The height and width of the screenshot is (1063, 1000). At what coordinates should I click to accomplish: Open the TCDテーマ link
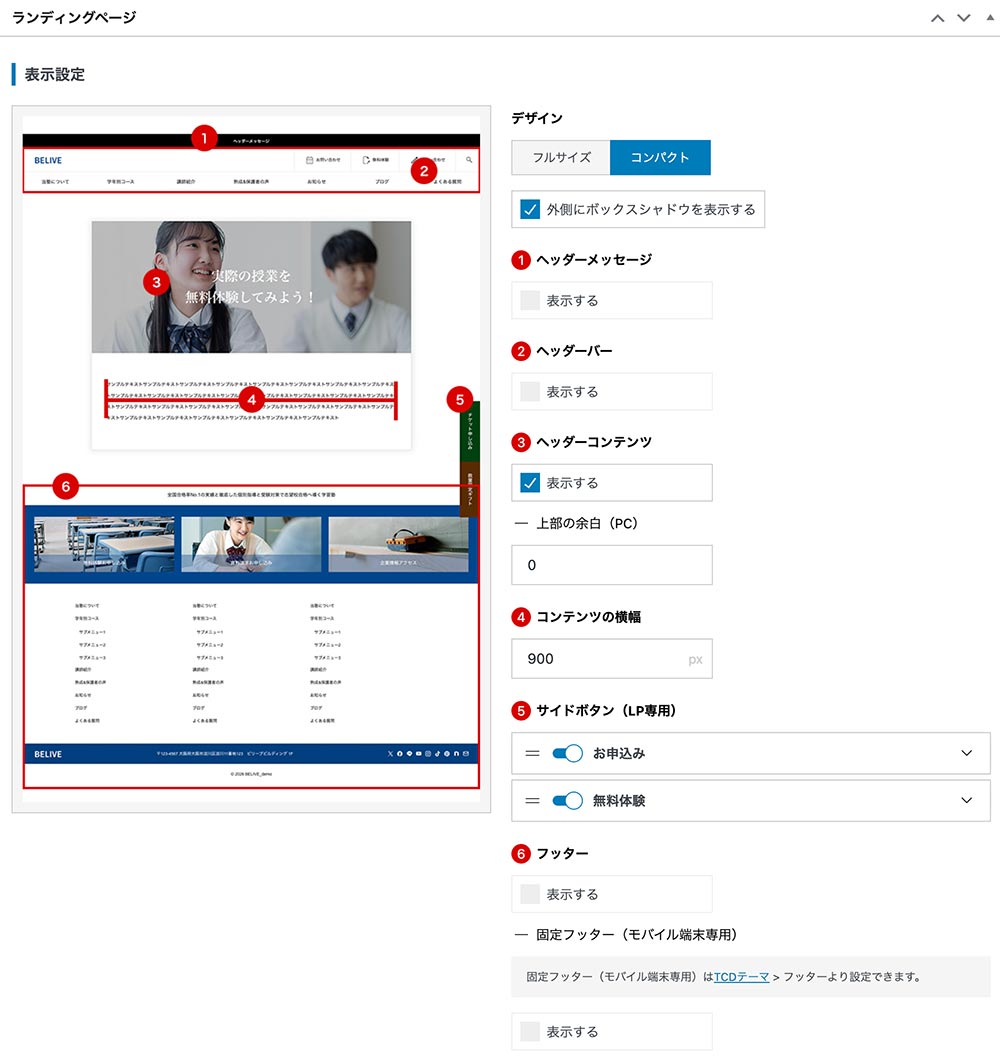pyautogui.click(x=742, y=977)
